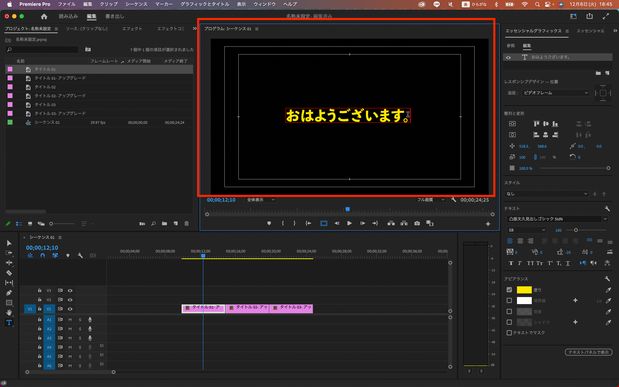Viewport: 619px width, 387px height.
Task: Enable the text mask checkbox
Action: tap(509, 333)
